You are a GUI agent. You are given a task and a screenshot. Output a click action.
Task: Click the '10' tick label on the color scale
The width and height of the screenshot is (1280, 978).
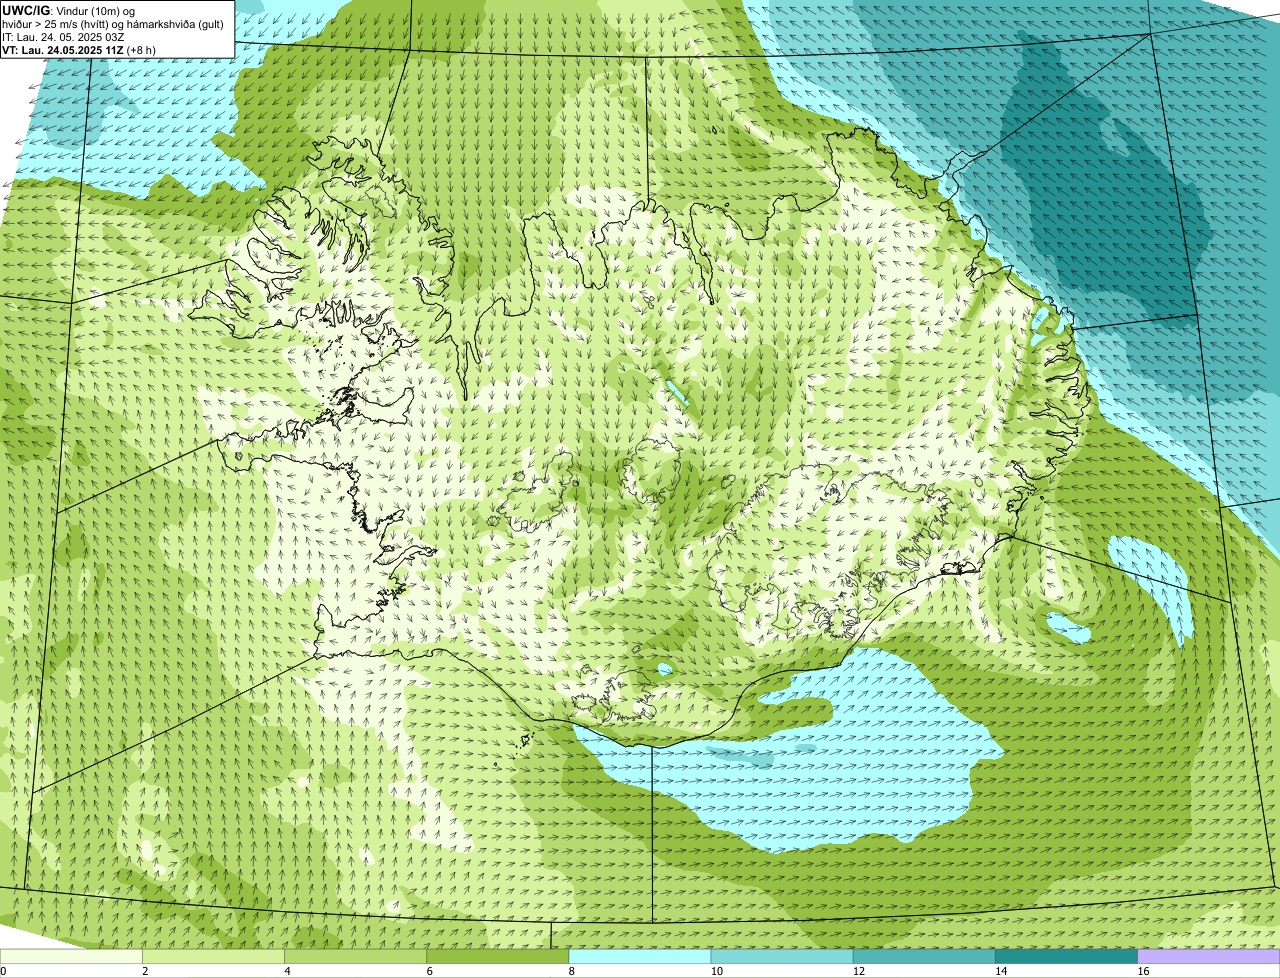[716, 971]
